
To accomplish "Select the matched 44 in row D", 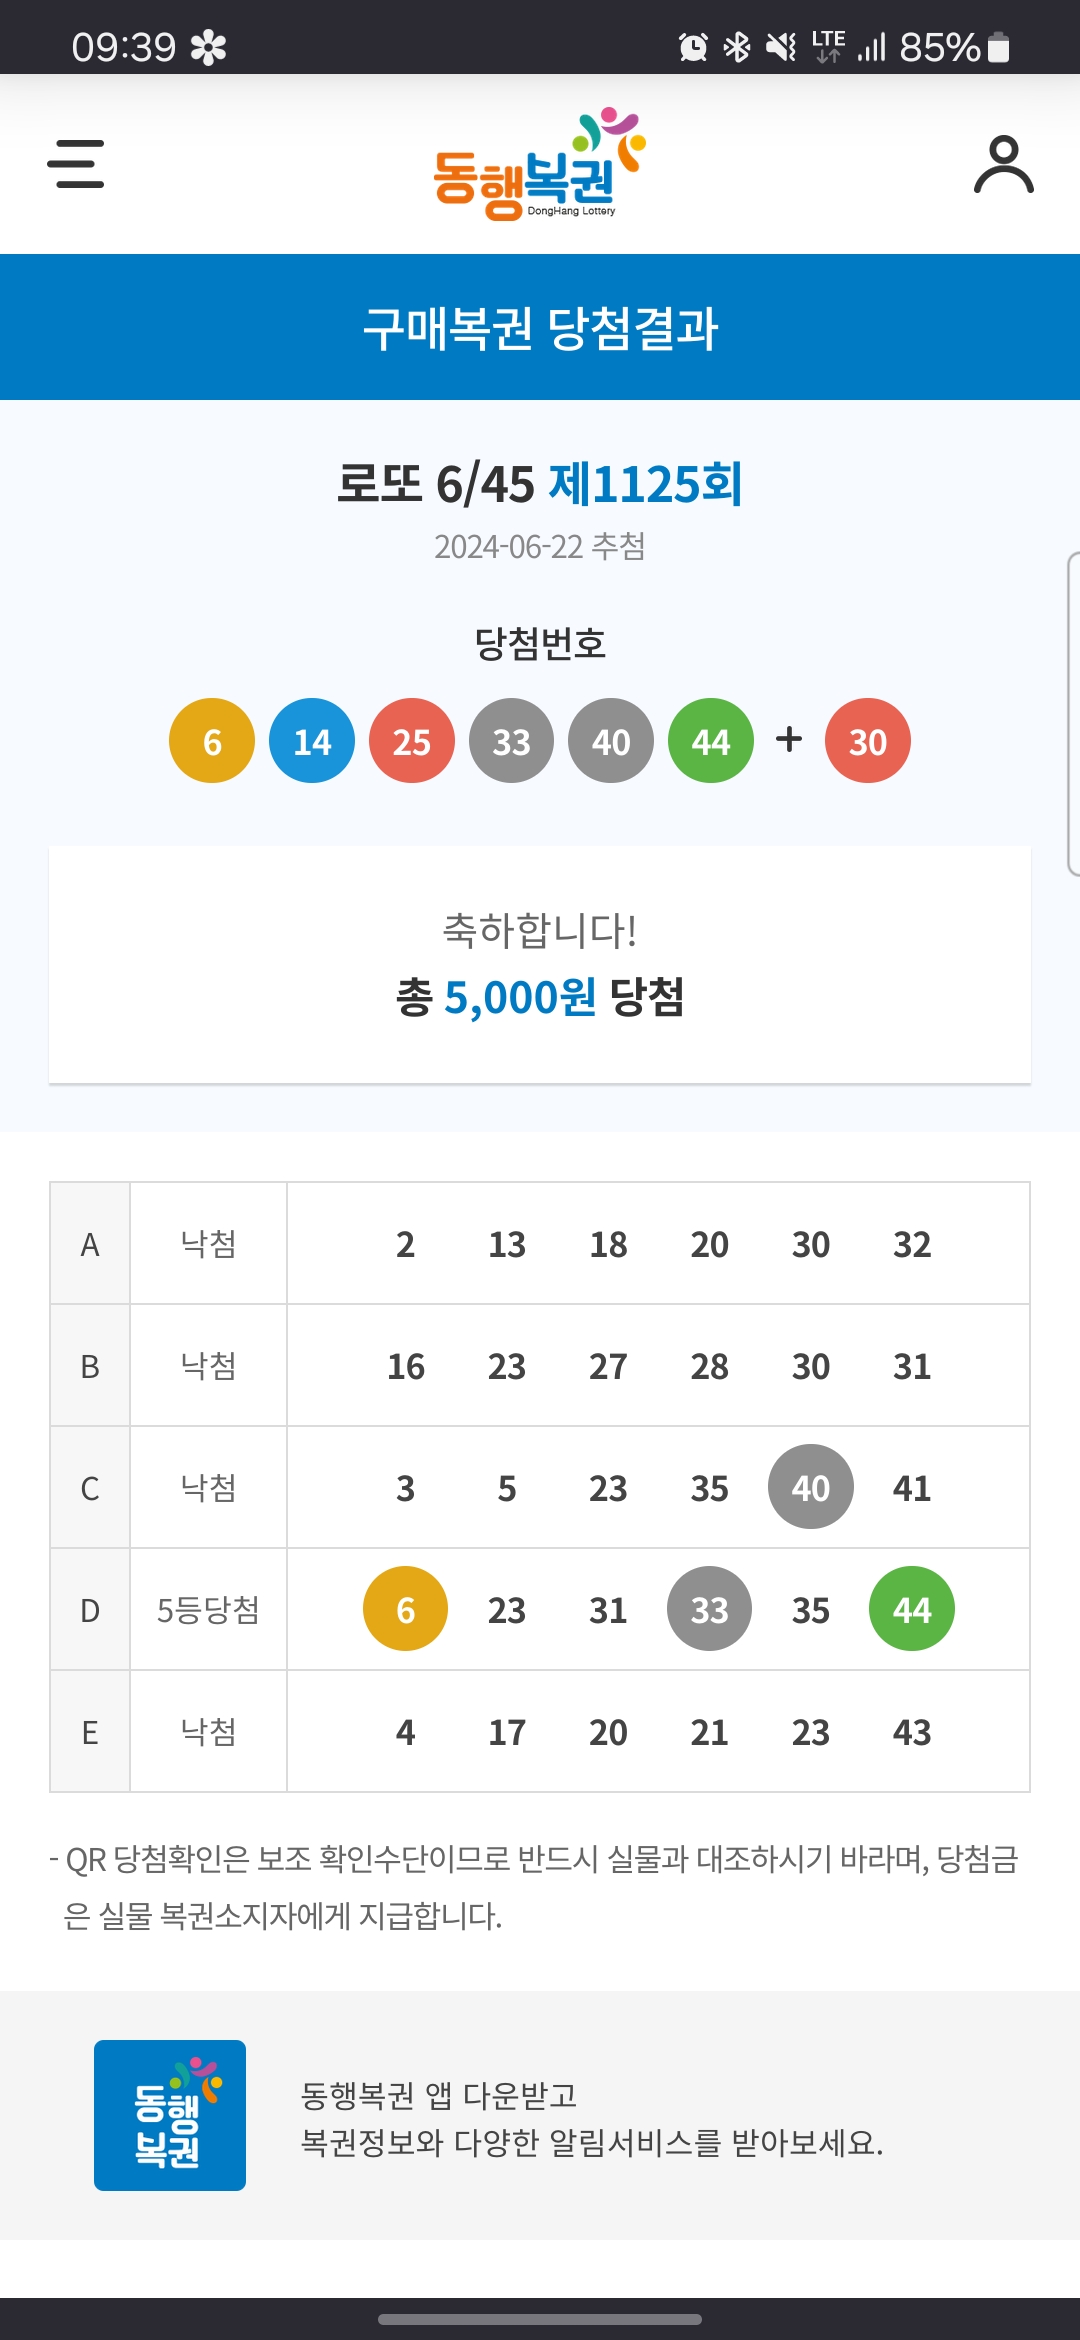I will pos(911,1609).
